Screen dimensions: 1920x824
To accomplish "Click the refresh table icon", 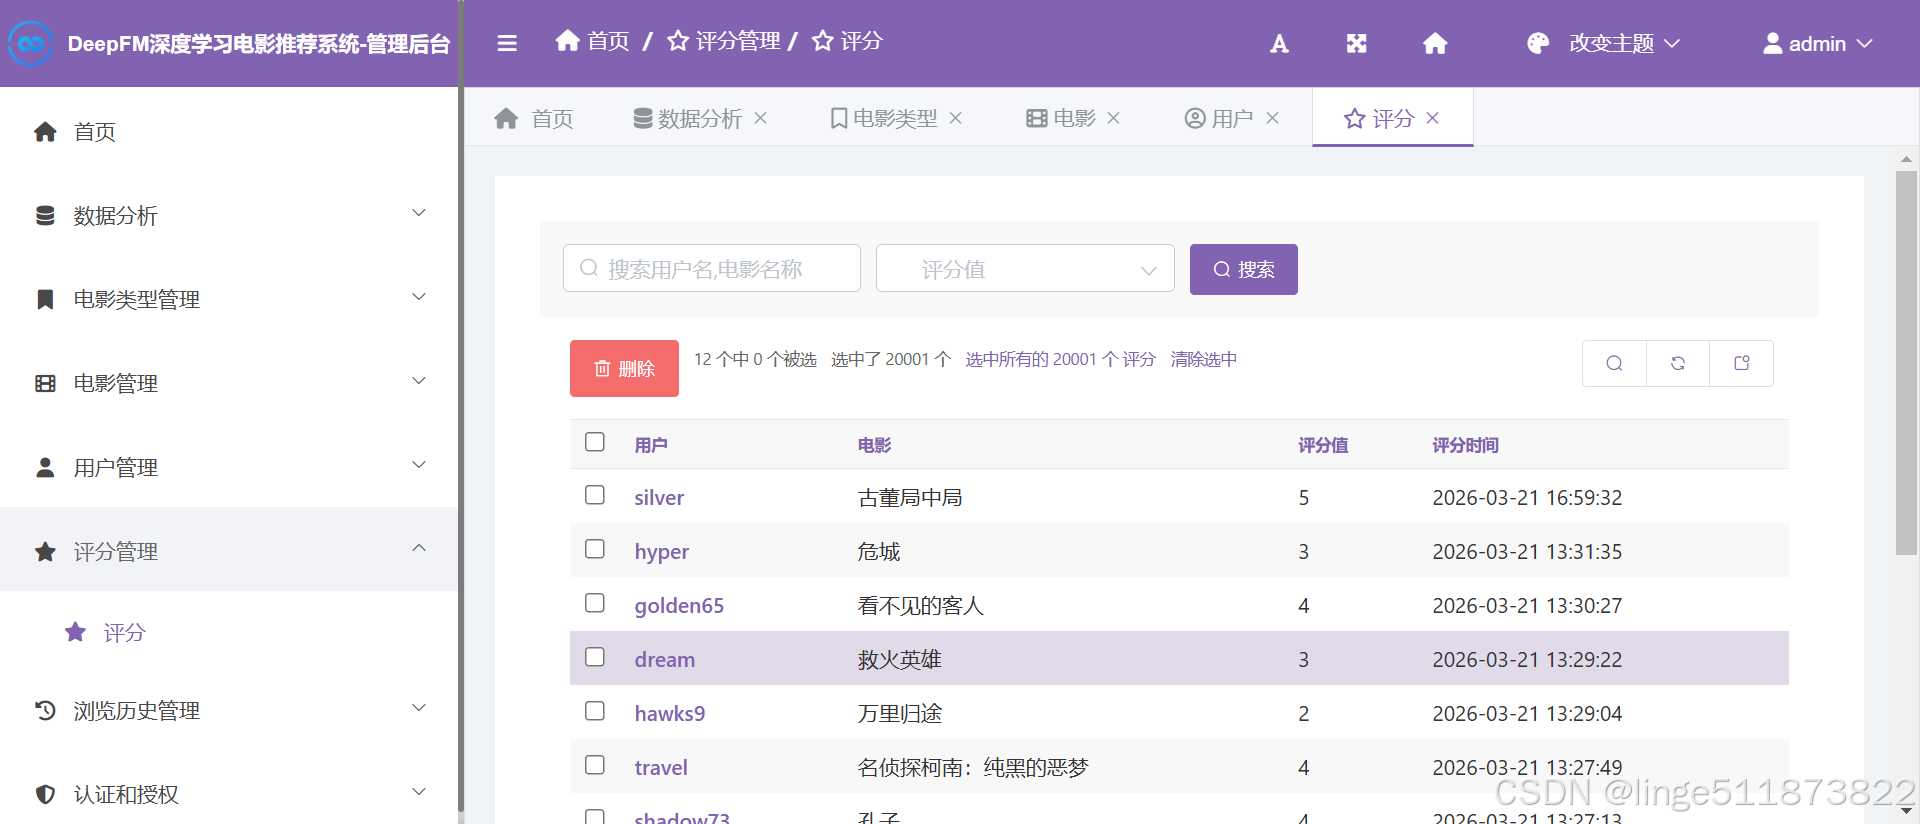I will pyautogui.click(x=1678, y=363).
